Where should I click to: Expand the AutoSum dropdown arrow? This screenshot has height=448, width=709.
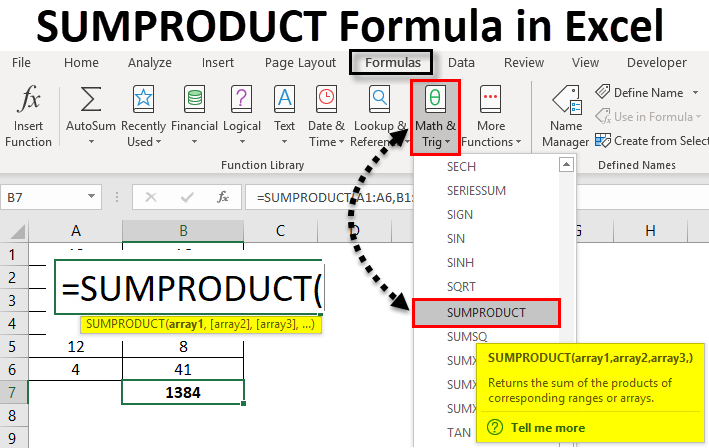[91, 142]
